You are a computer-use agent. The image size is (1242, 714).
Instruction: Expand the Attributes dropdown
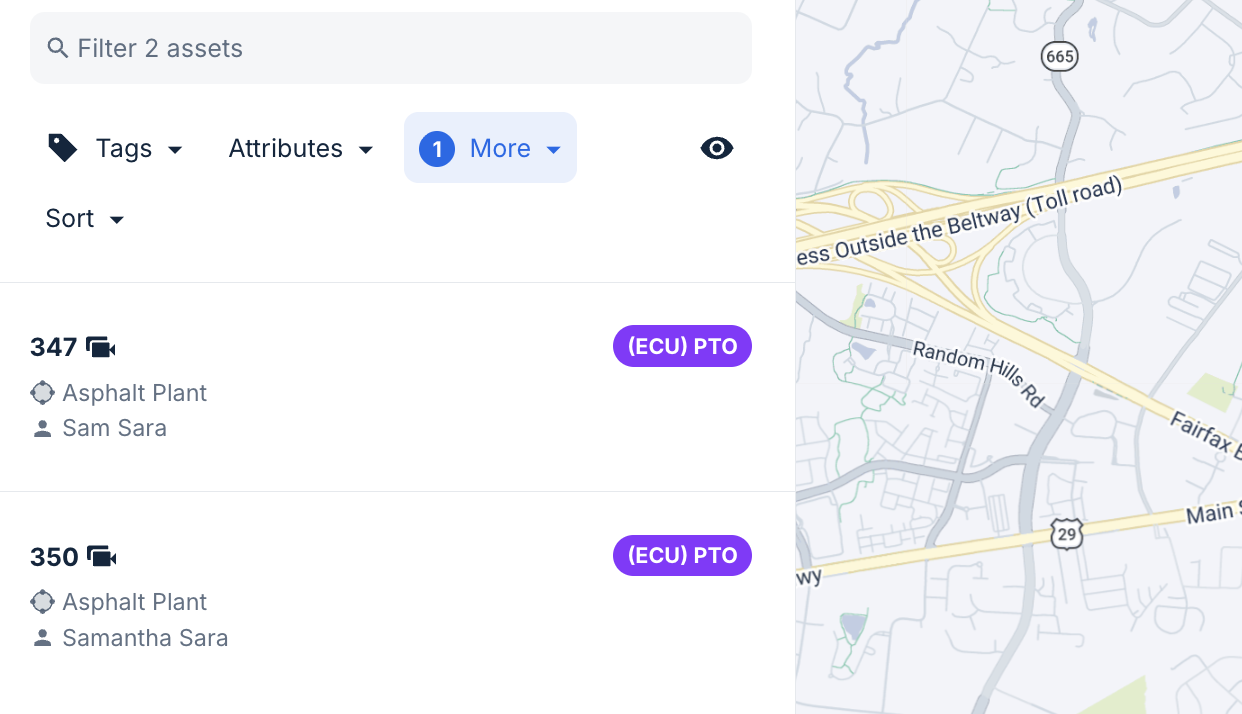301,148
